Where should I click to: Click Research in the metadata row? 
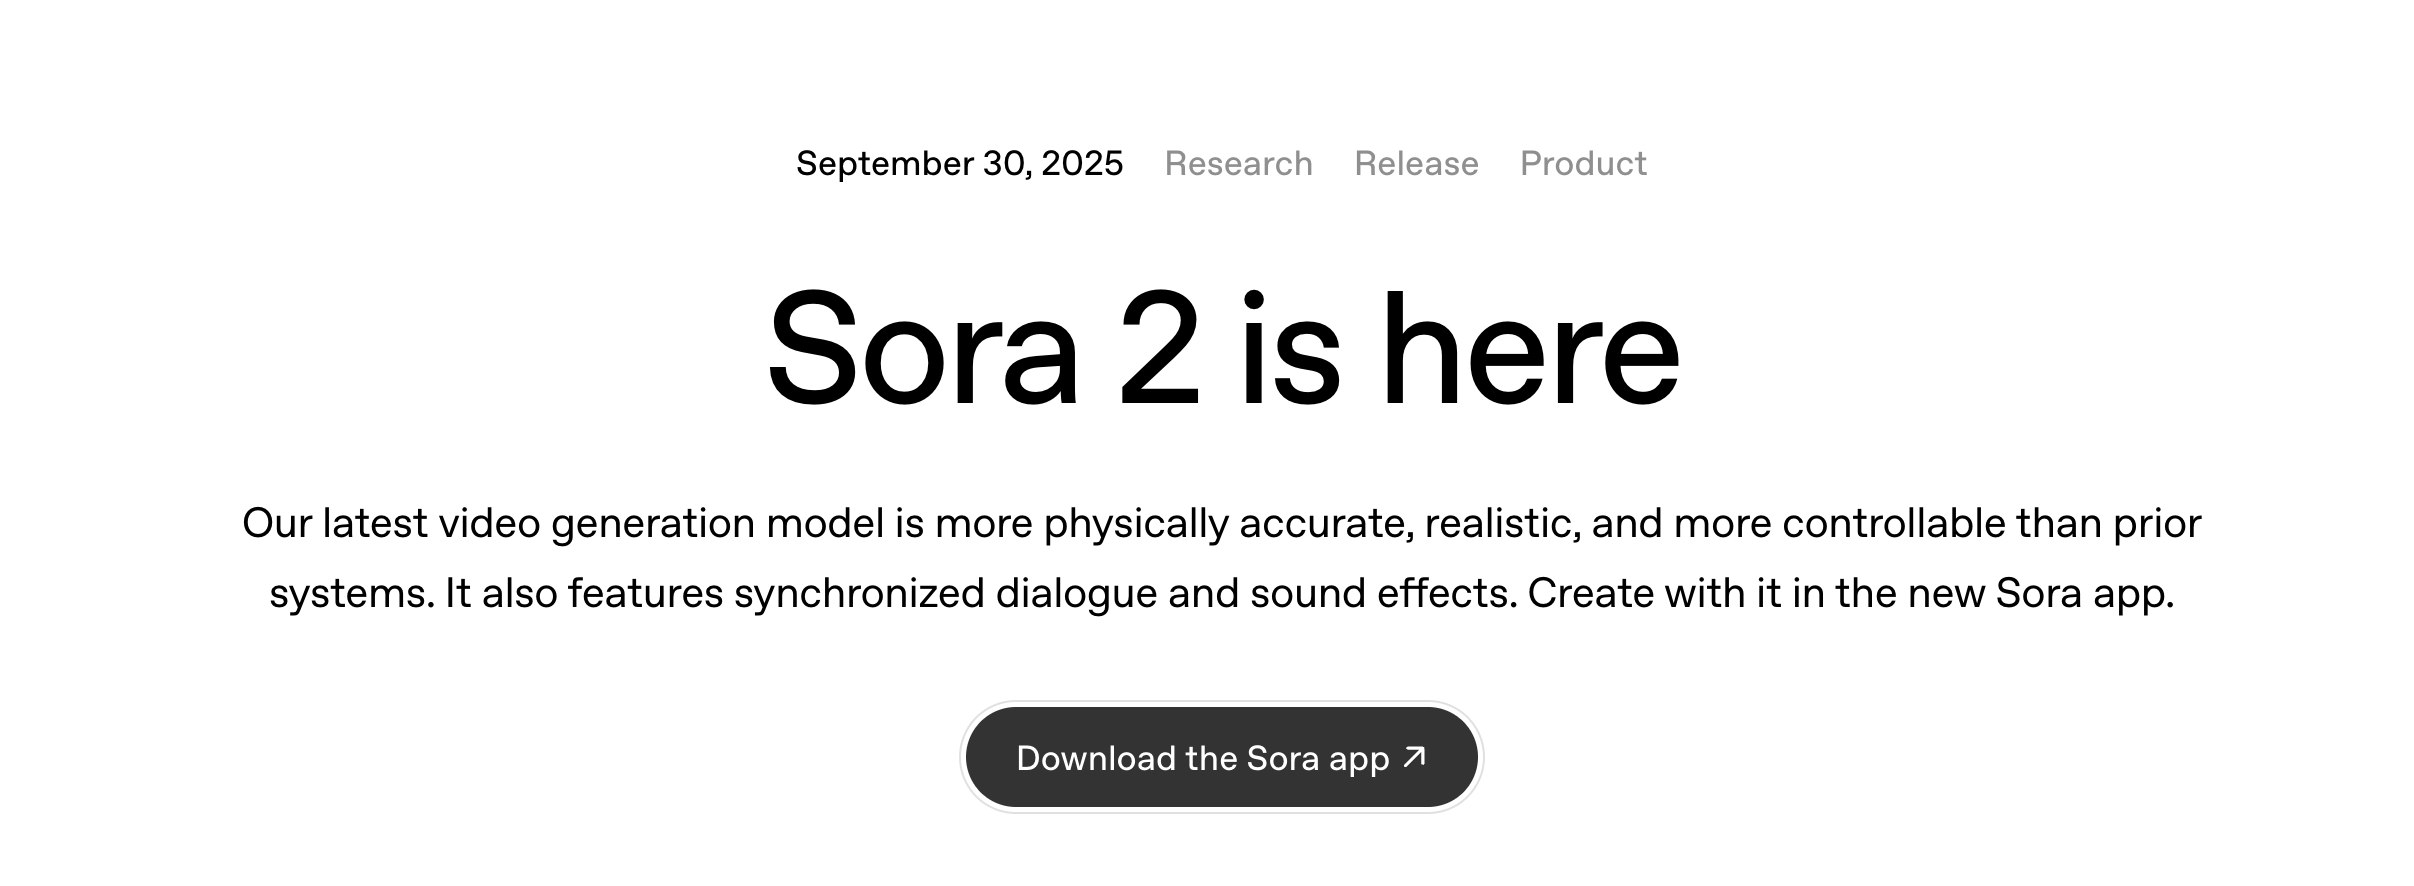(1238, 163)
